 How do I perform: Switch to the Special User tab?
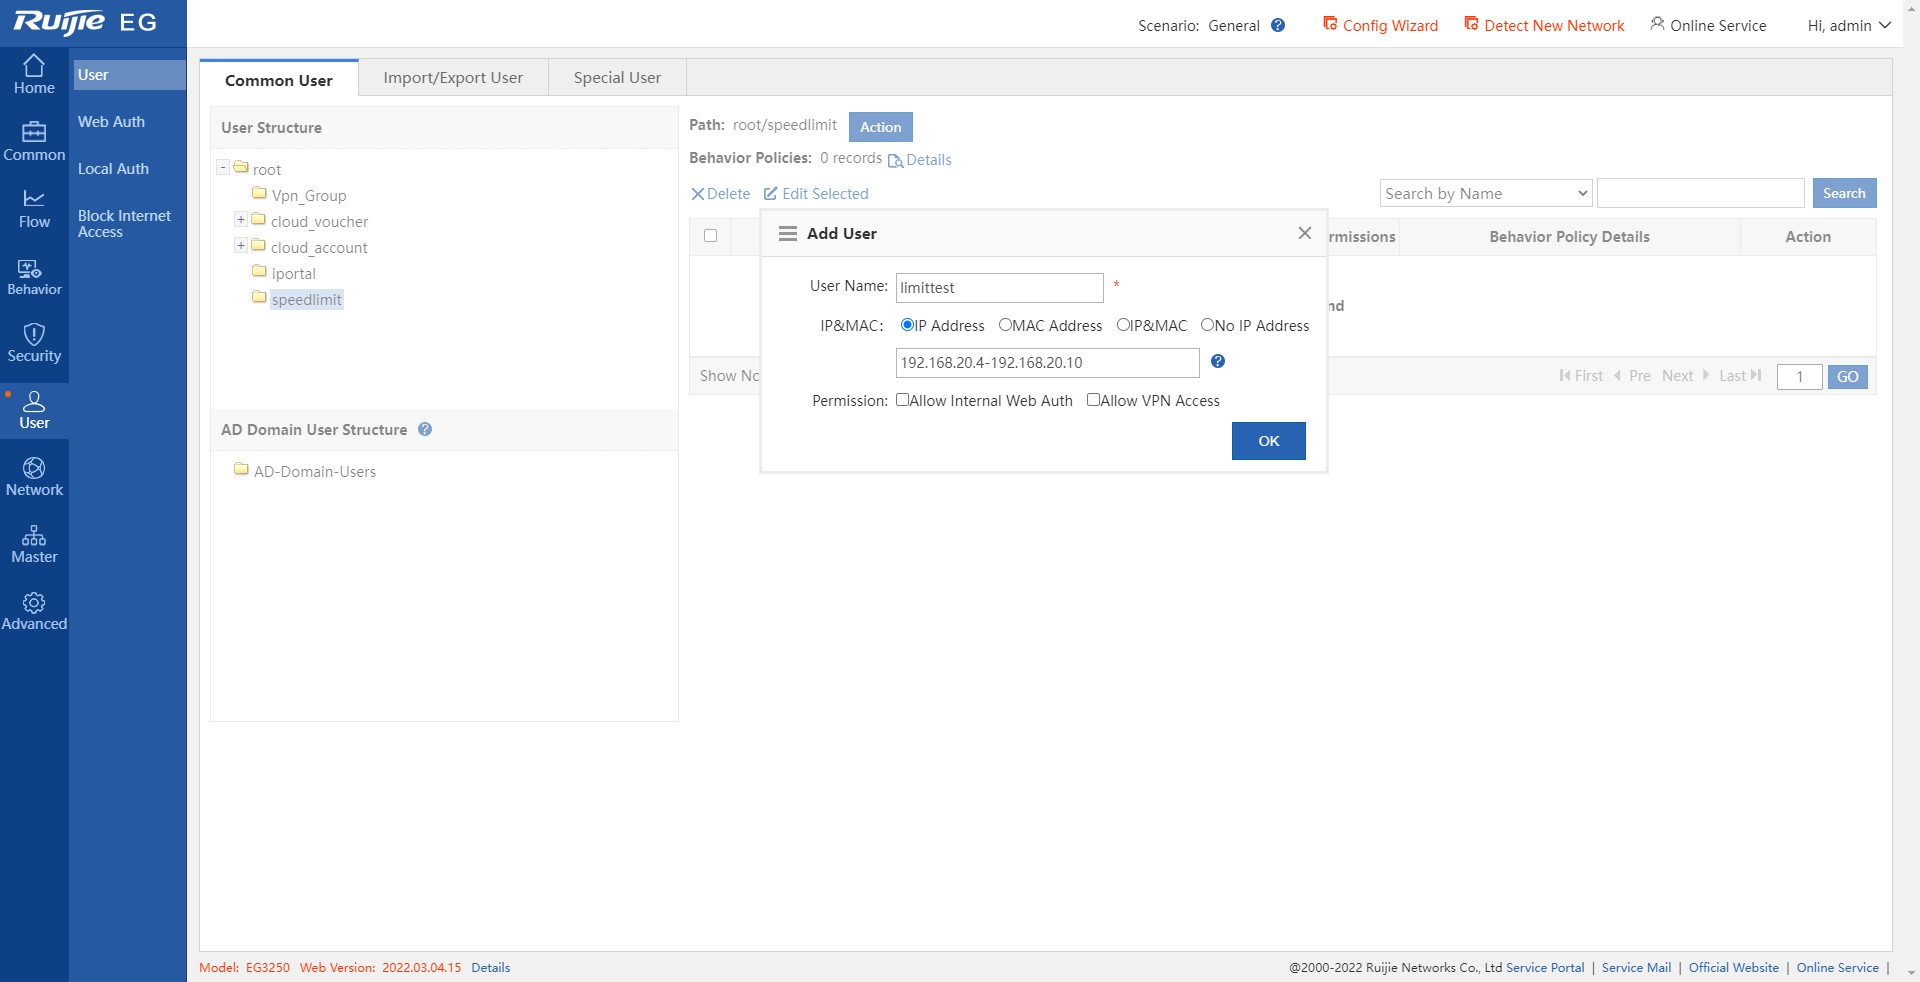pyautogui.click(x=617, y=78)
